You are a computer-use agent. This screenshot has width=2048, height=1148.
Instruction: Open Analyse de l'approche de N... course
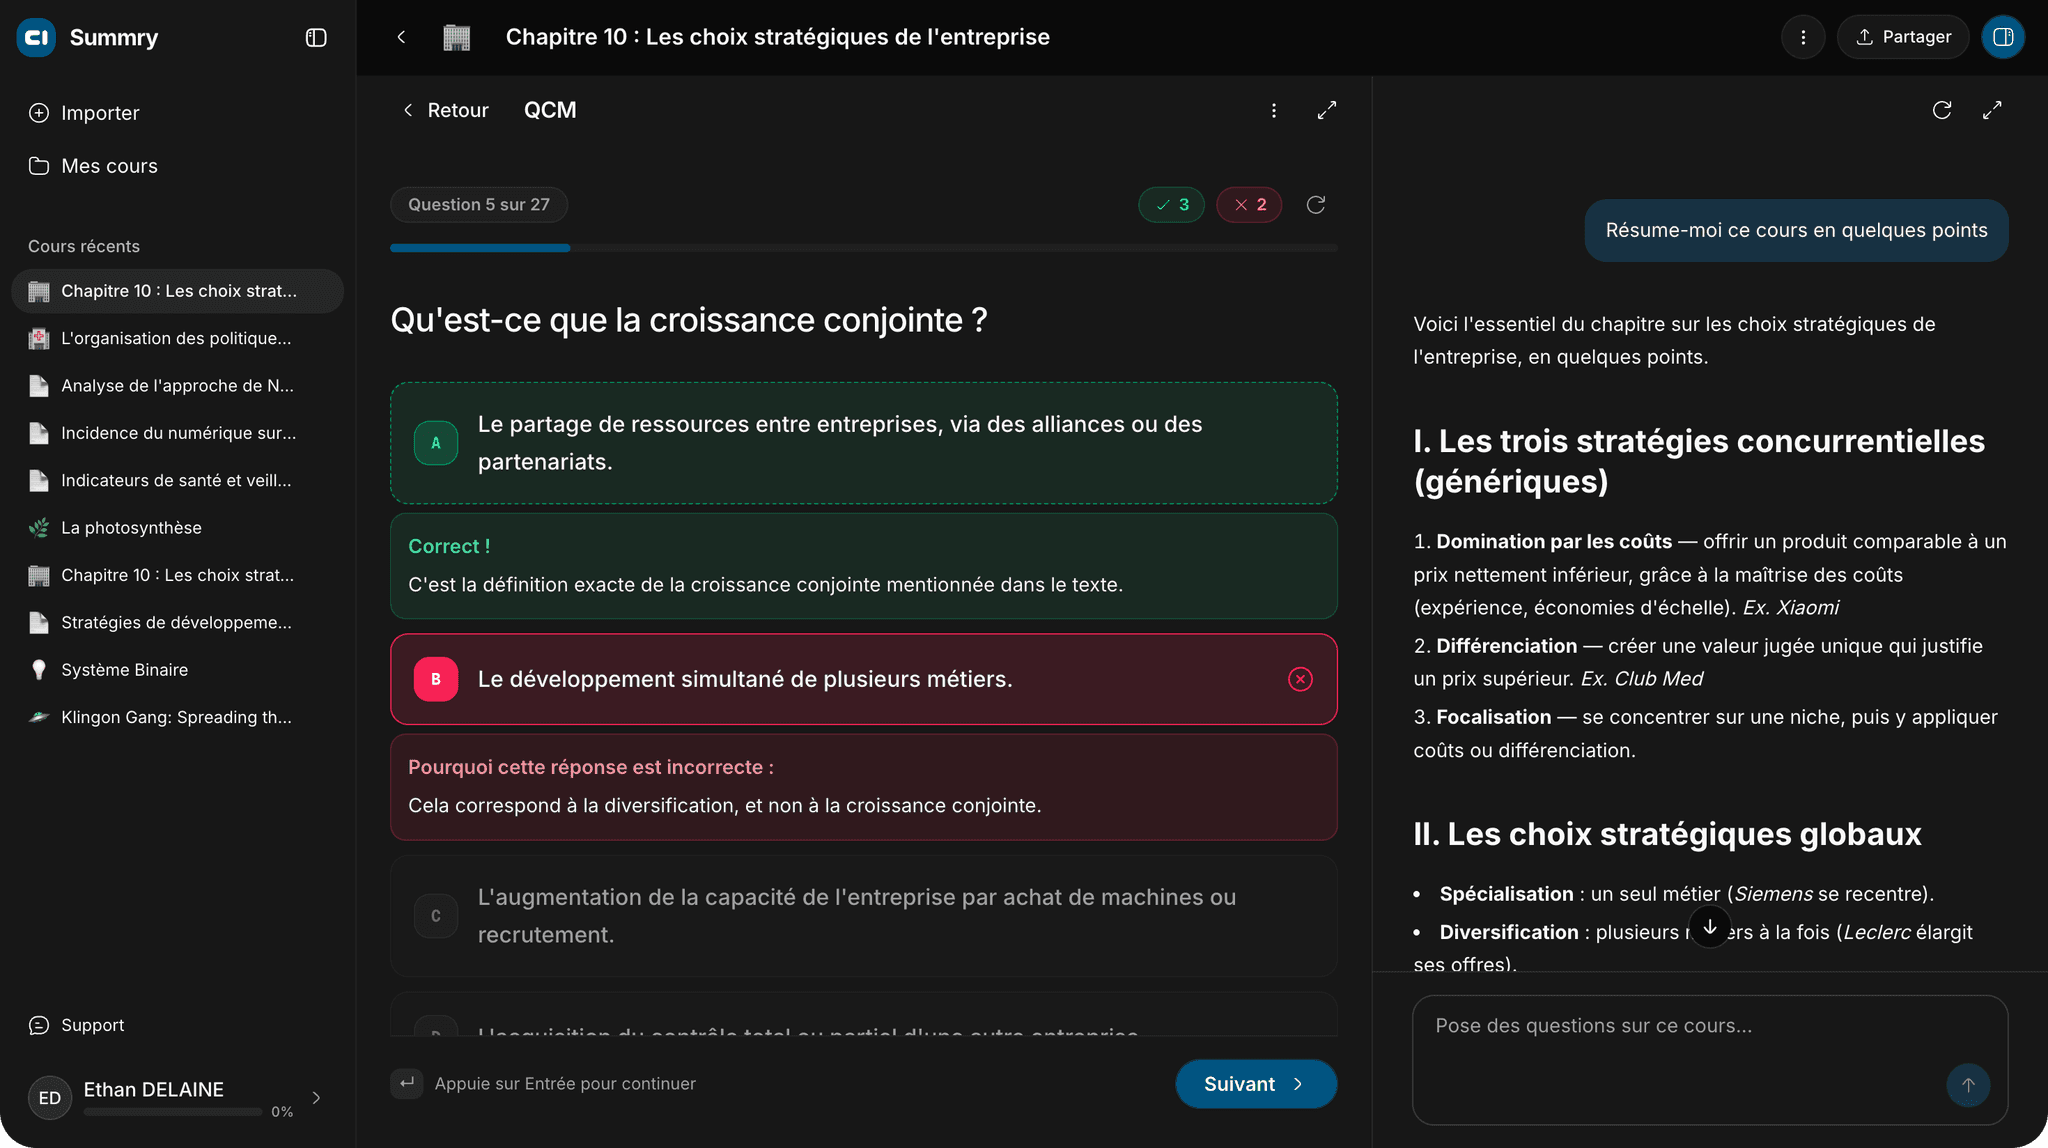pyautogui.click(x=177, y=386)
